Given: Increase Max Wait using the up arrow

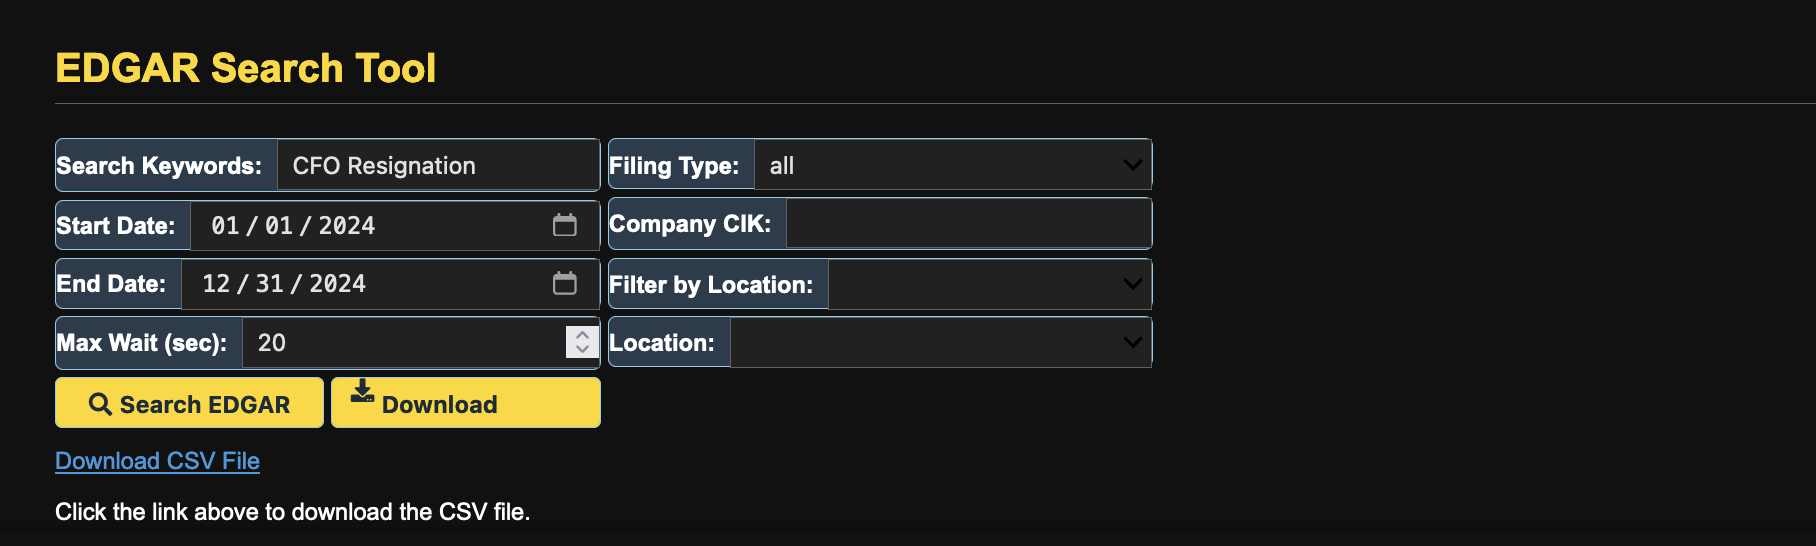Looking at the screenshot, I should [582, 334].
